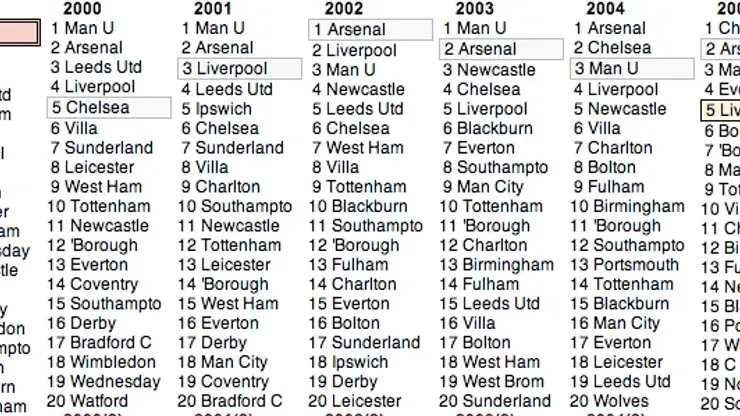The width and height of the screenshot is (740, 416).
Task: Select highlighted 5 Chelsea in 2000 column
Action: [x=108, y=108]
